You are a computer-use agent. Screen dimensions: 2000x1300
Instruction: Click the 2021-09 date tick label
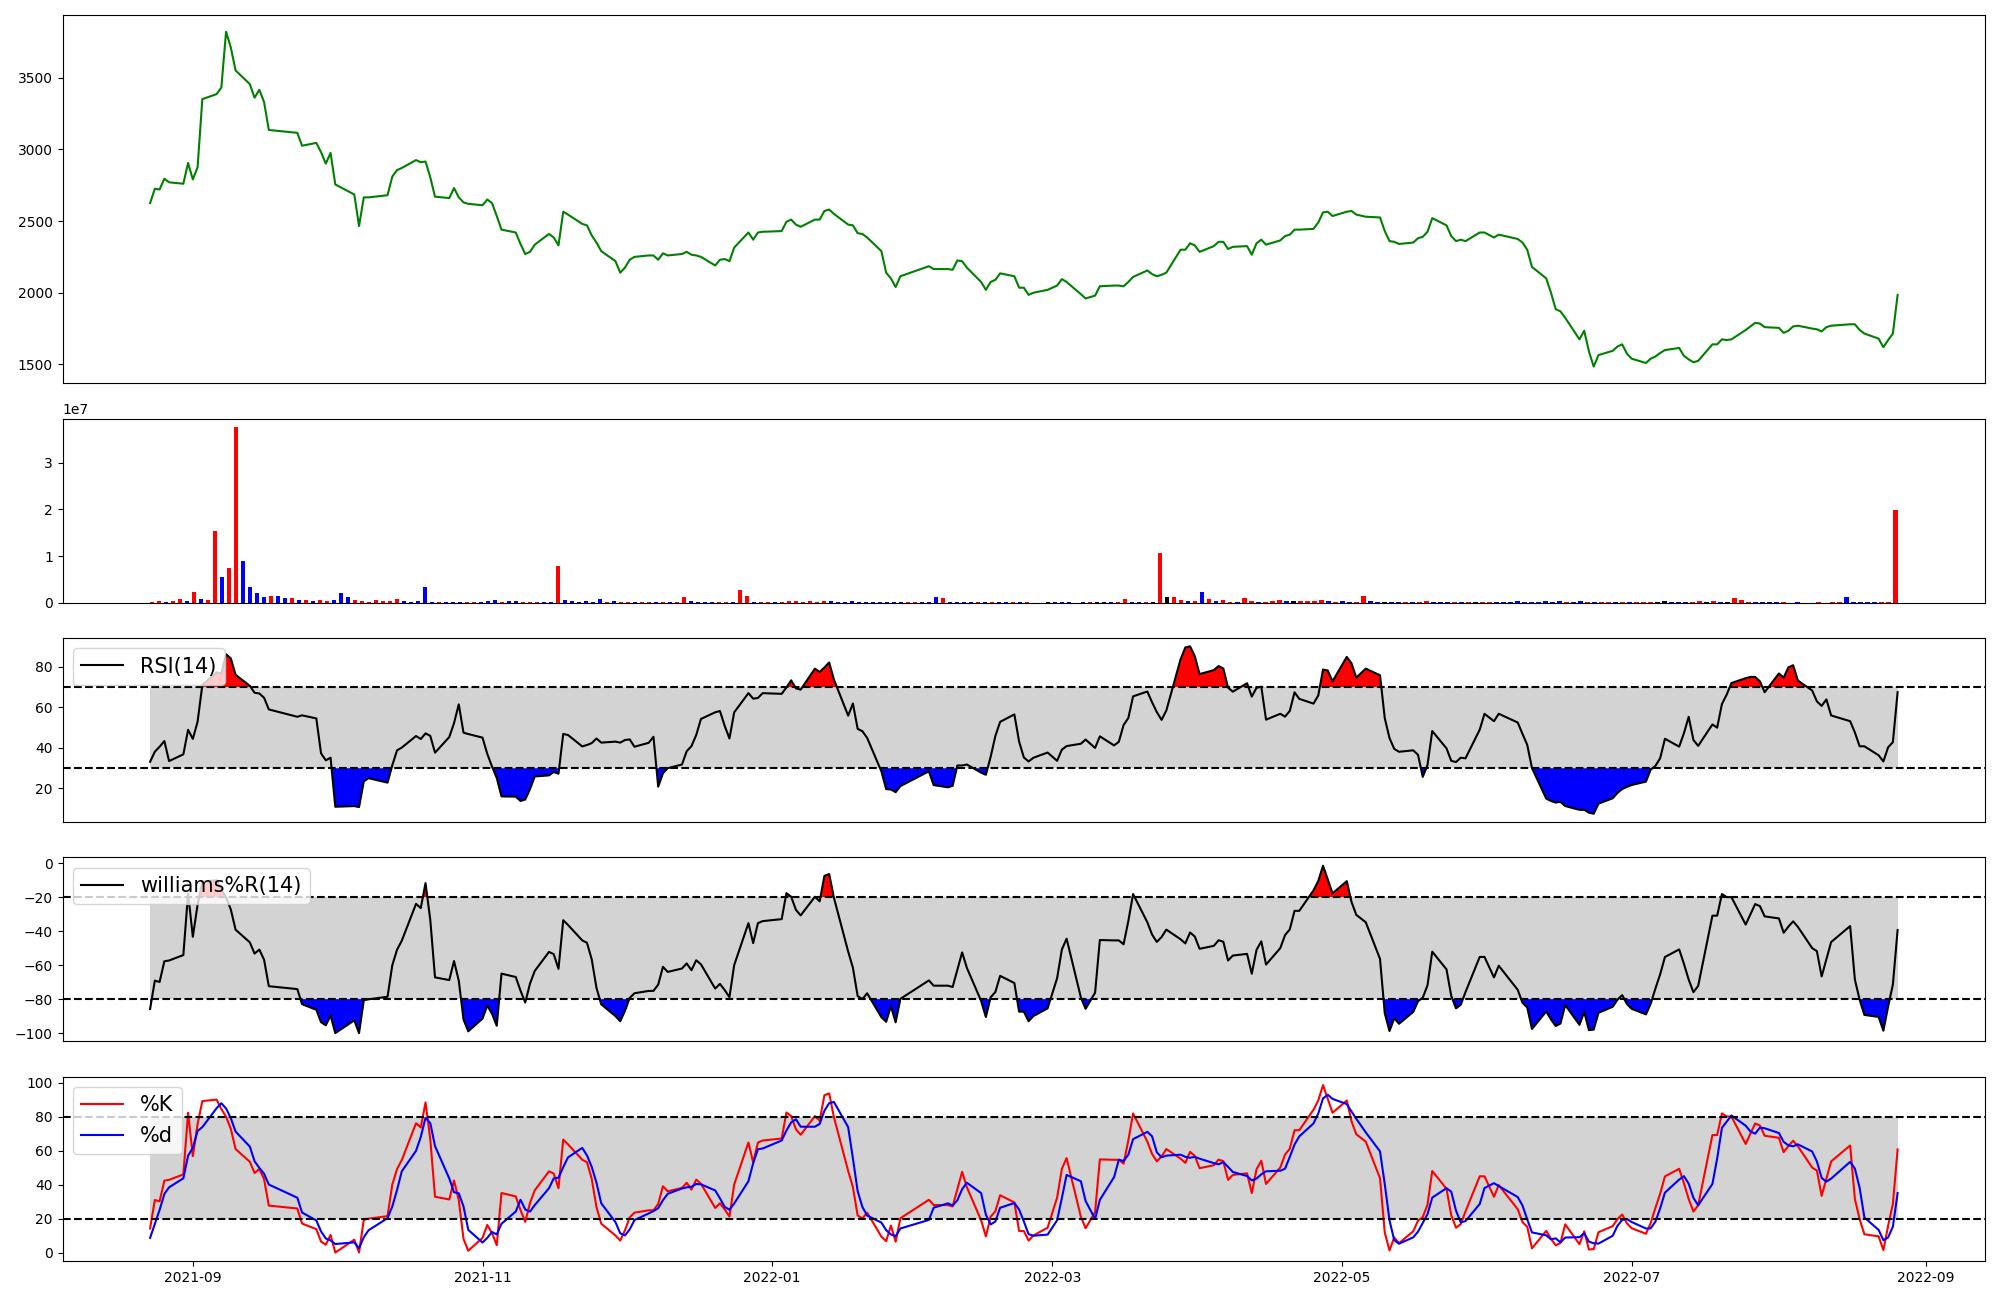pos(193,1277)
